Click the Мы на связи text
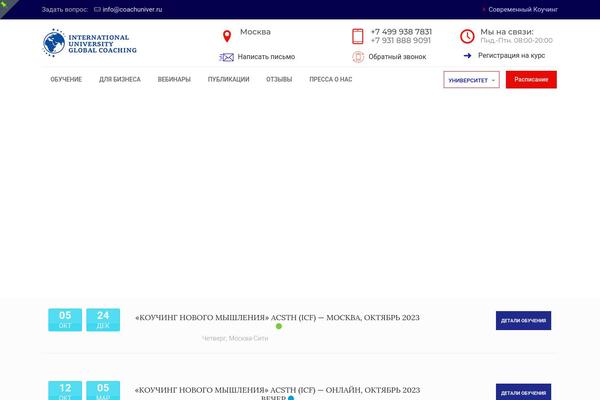Viewport: 600px width, 400px height. point(507,32)
